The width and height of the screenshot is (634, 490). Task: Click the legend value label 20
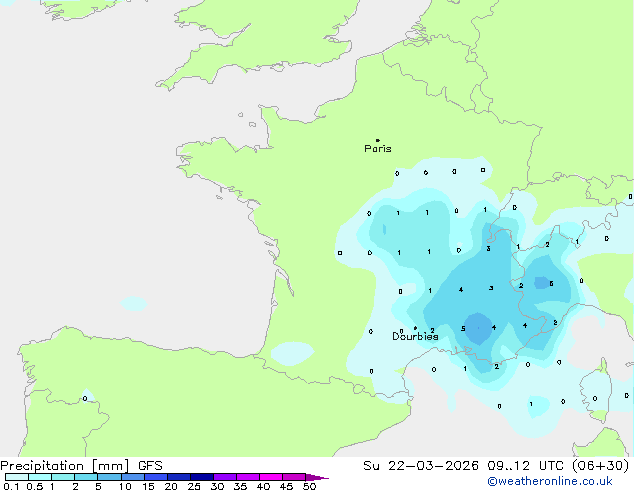(171, 486)
